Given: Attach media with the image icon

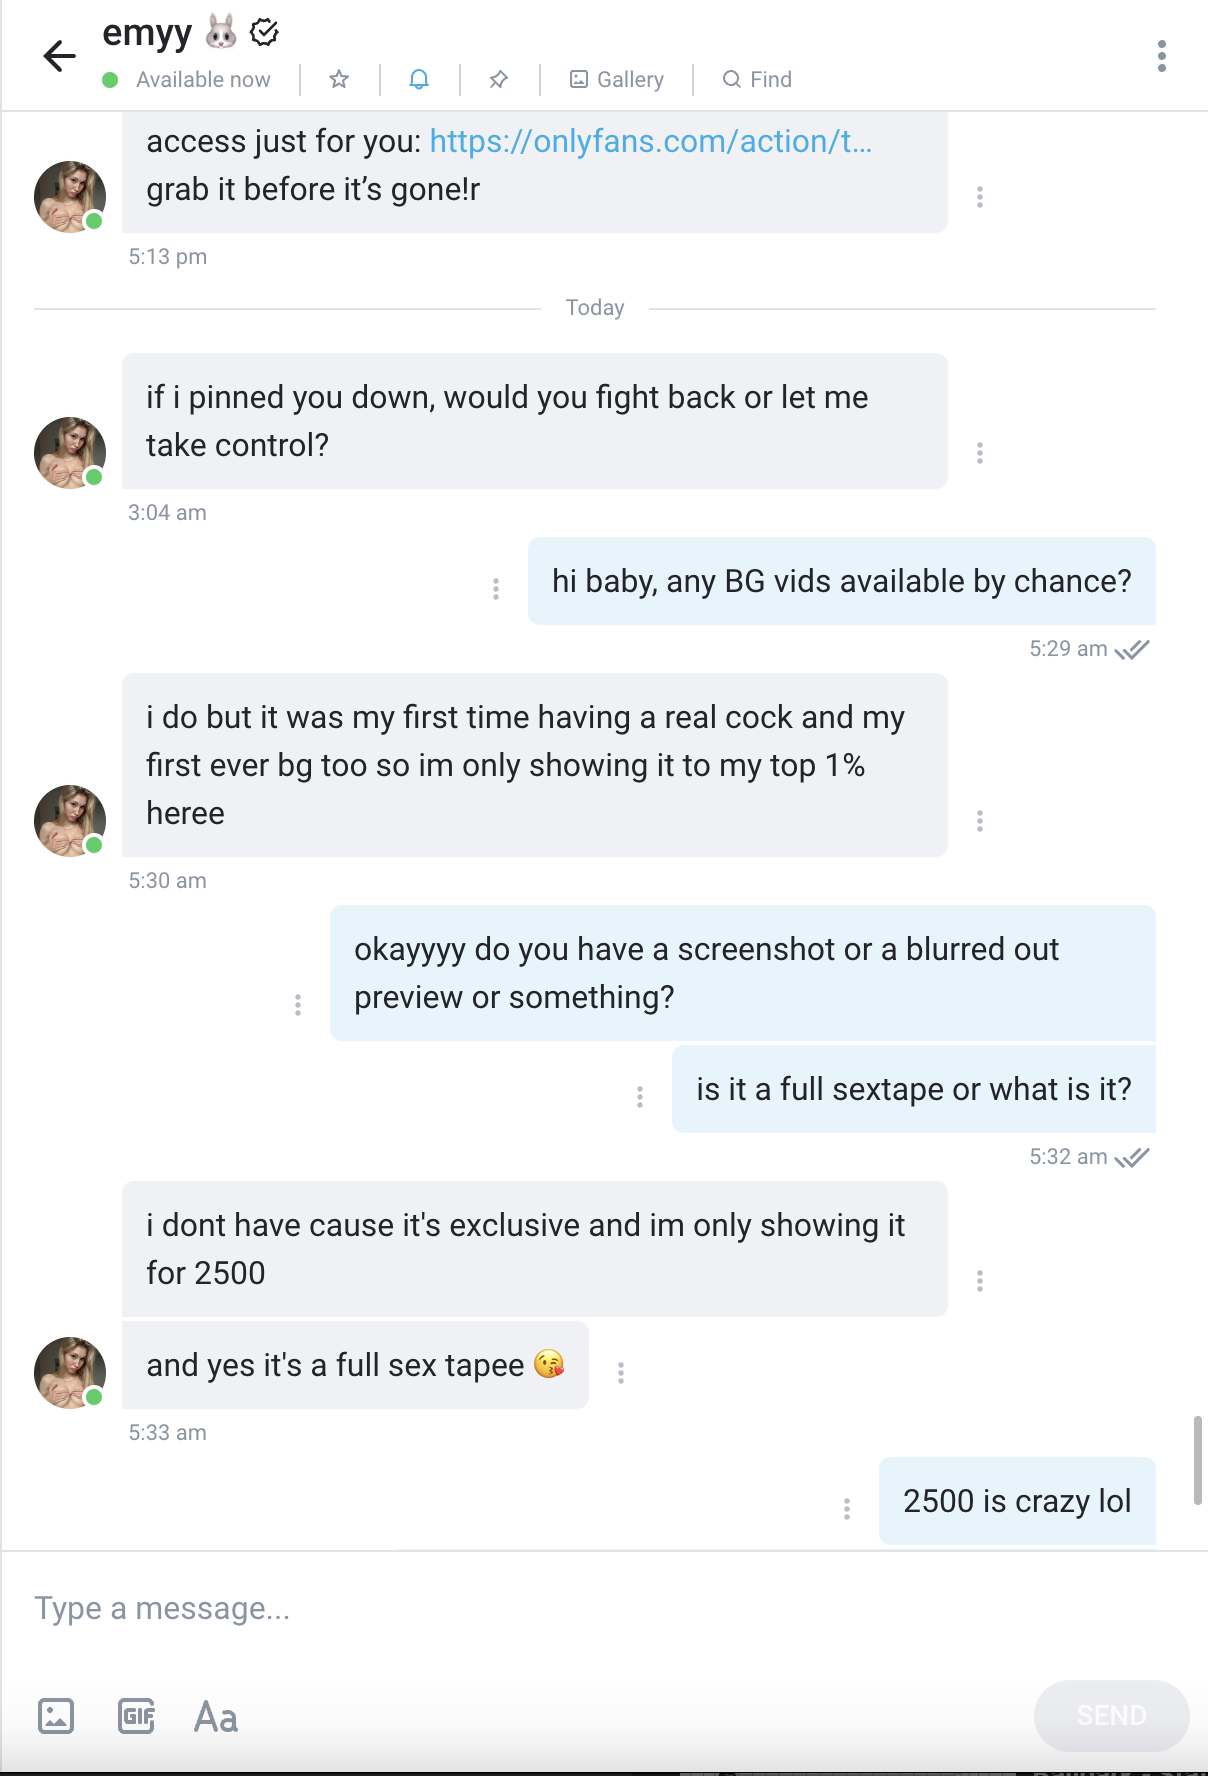Looking at the screenshot, I should point(56,1716).
